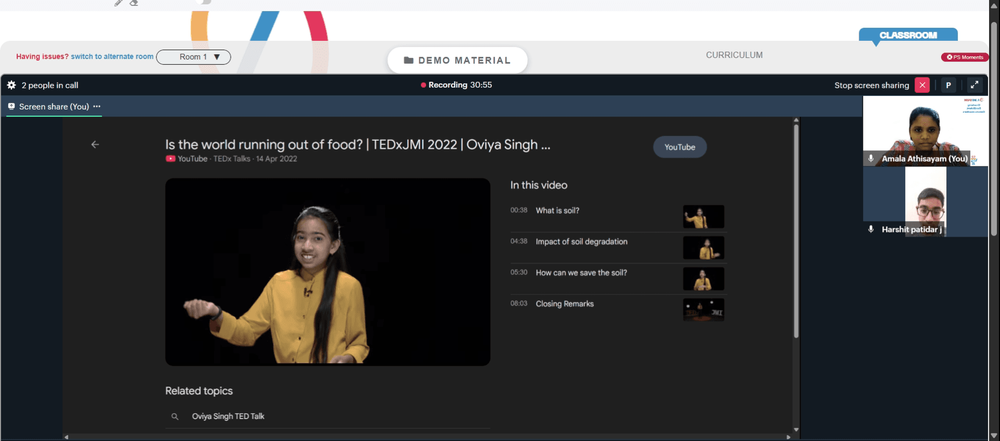Viewport: 1000px width, 441px height.
Task: Click '2 people in call' label
Action: [x=50, y=85]
